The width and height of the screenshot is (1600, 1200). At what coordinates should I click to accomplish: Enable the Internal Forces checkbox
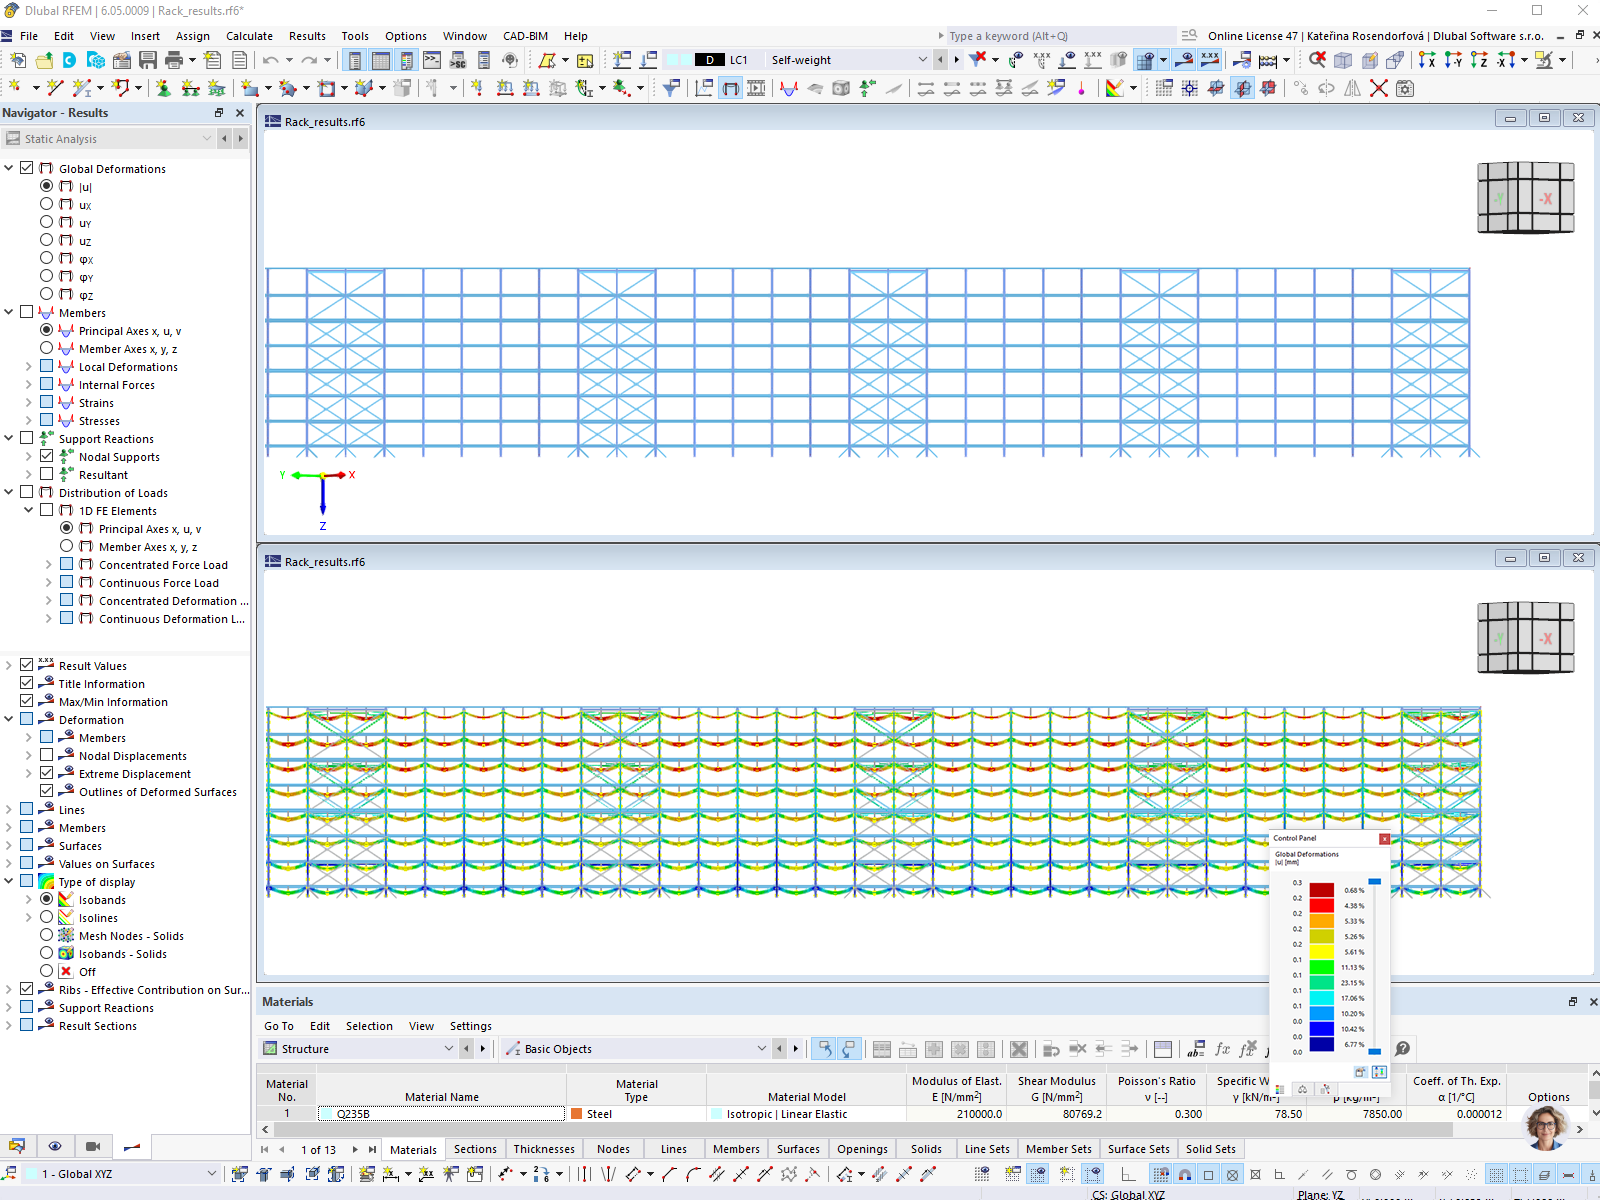tap(46, 383)
